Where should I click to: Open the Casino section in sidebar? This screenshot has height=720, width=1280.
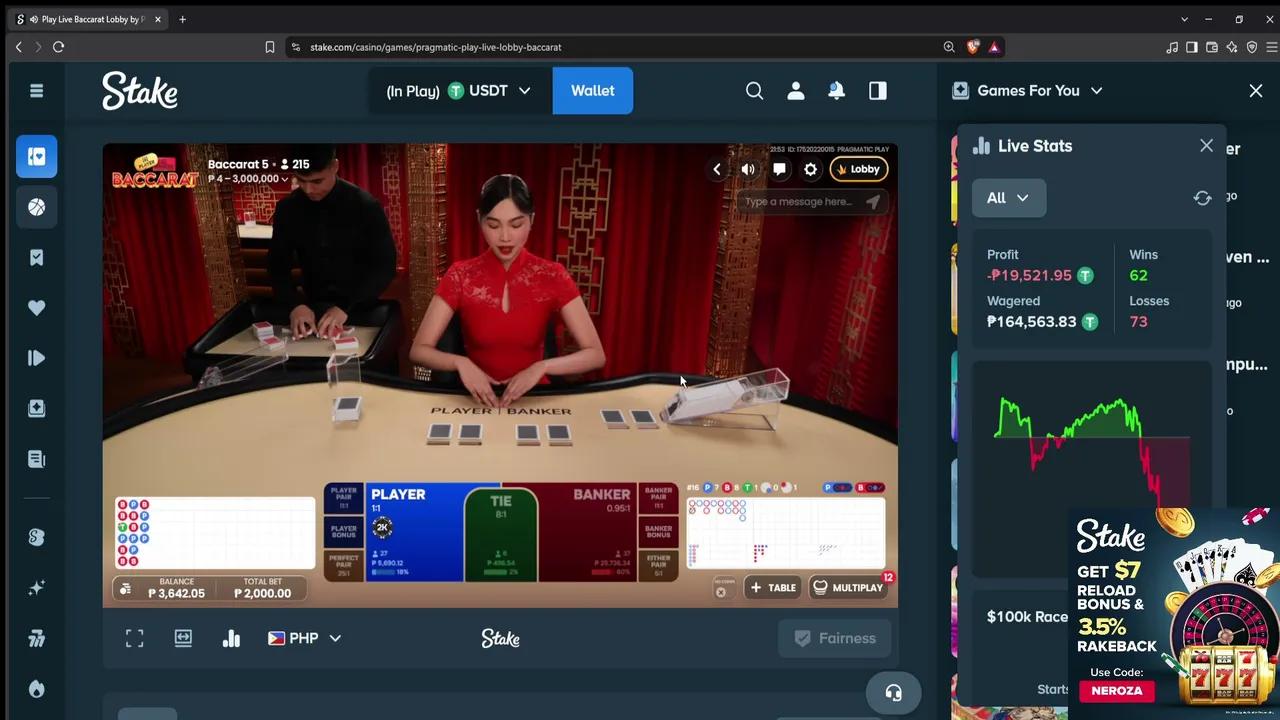coord(37,156)
